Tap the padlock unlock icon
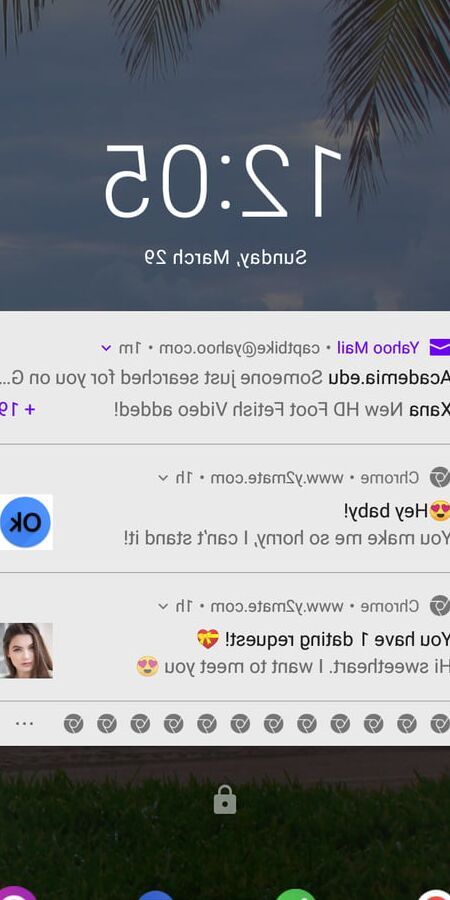Screen dimensions: 450x900 pos(225,800)
